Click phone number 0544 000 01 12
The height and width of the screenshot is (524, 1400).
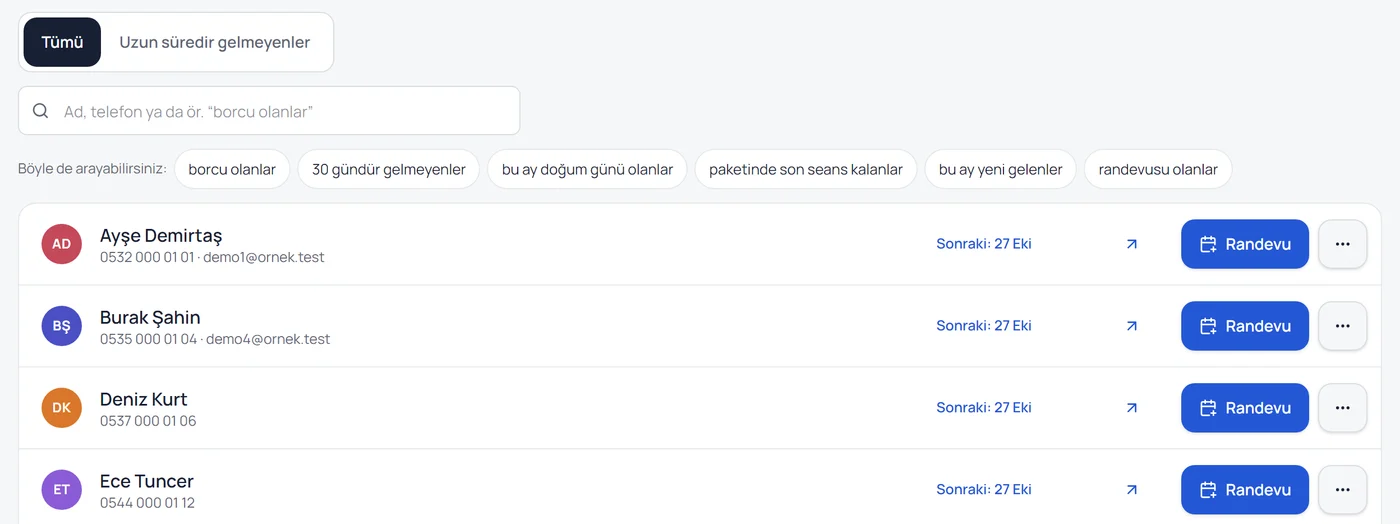pos(147,503)
